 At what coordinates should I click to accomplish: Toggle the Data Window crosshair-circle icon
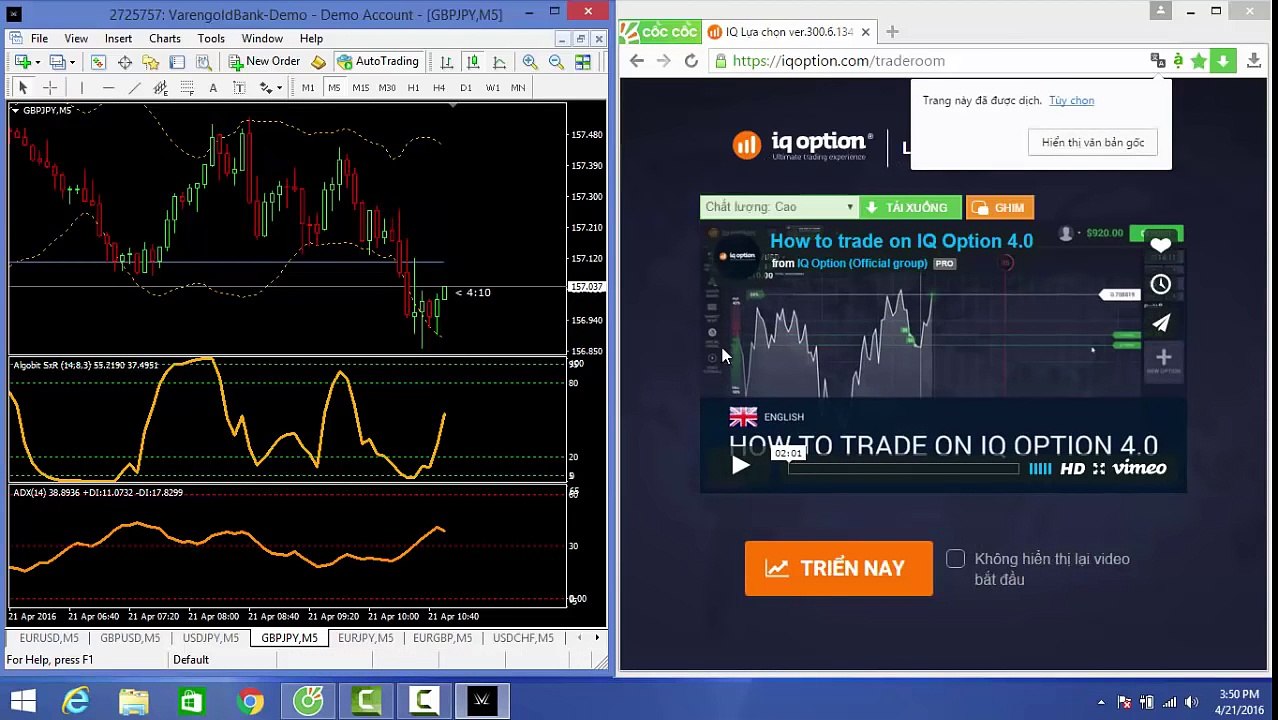point(125,62)
